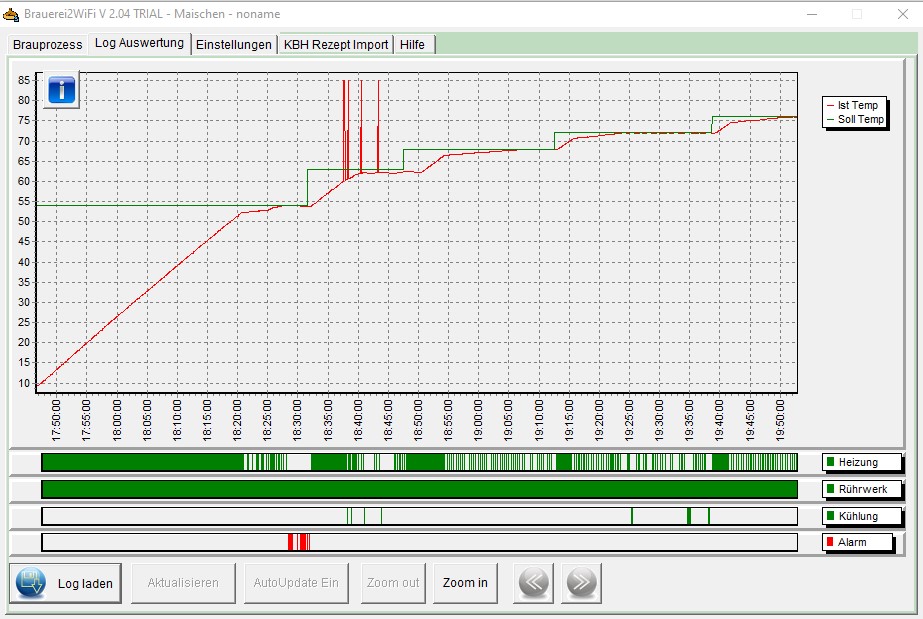Click the Log laden button
This screenshot has height=619, width=923.
pos(84,583)
